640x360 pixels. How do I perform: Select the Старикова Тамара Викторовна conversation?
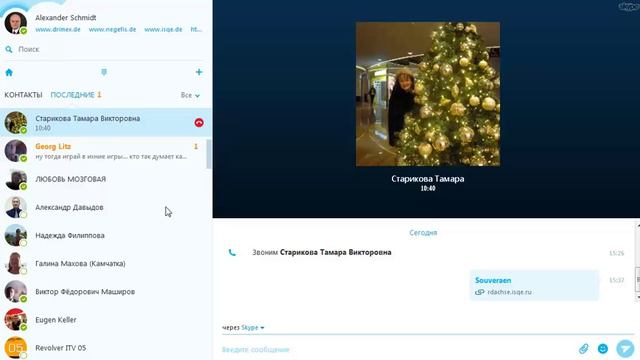(x=106, y=122)
